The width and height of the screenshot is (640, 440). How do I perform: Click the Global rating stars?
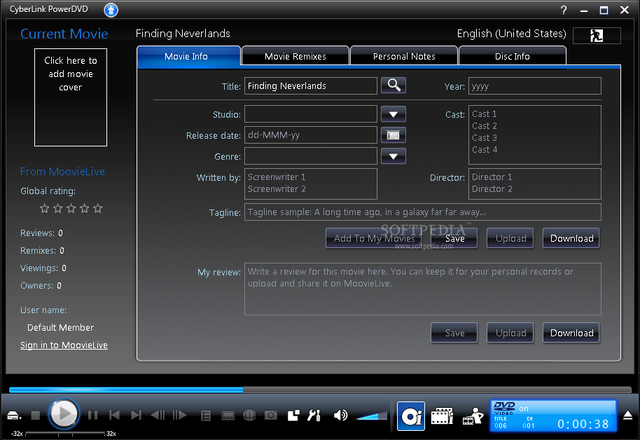[x=71, y=209]
